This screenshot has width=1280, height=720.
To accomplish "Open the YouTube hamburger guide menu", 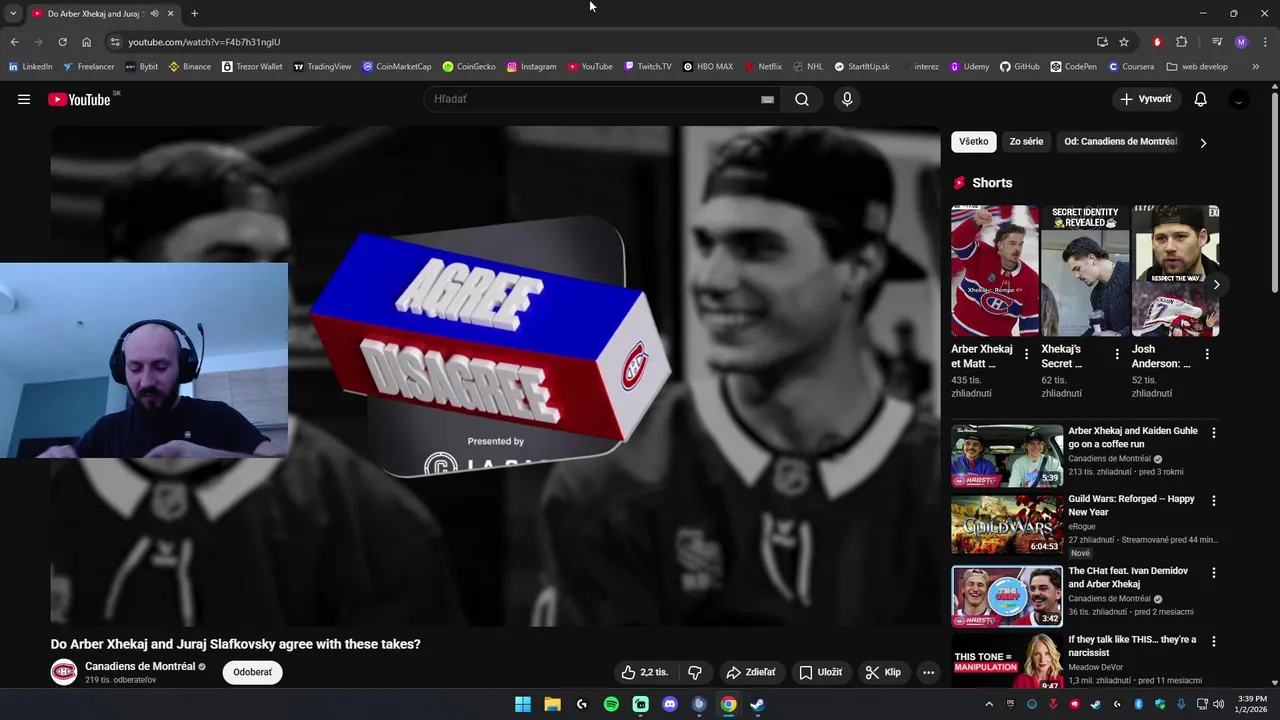I will (x=24, y=99).
